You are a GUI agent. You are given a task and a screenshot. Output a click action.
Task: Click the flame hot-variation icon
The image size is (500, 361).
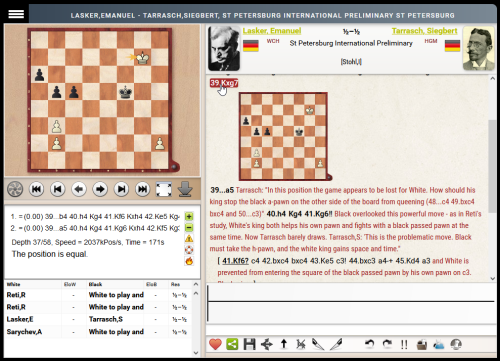[x=189, y=261]
